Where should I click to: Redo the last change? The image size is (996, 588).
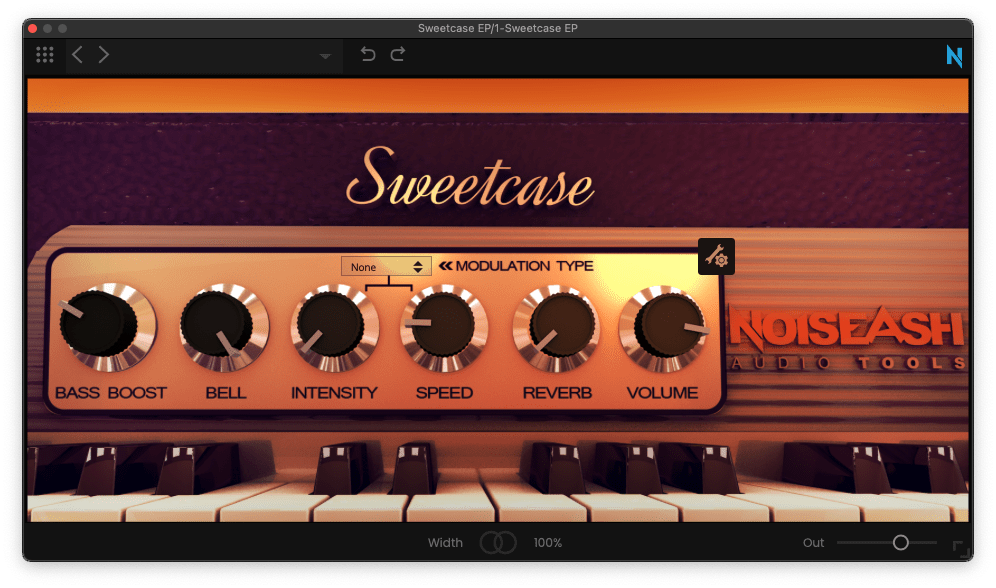[x=398, y=54]
